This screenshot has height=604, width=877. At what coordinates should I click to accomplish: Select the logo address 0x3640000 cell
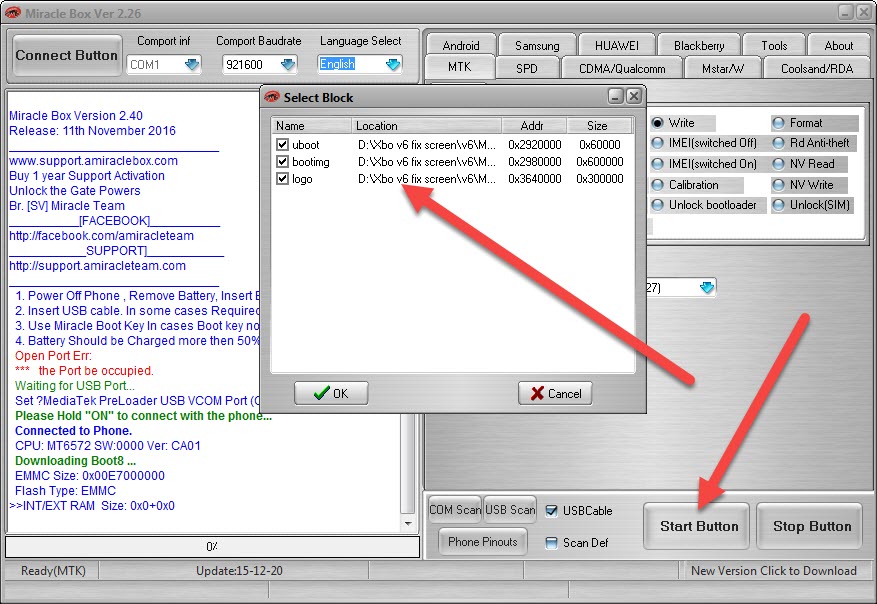tap(535, 179)
